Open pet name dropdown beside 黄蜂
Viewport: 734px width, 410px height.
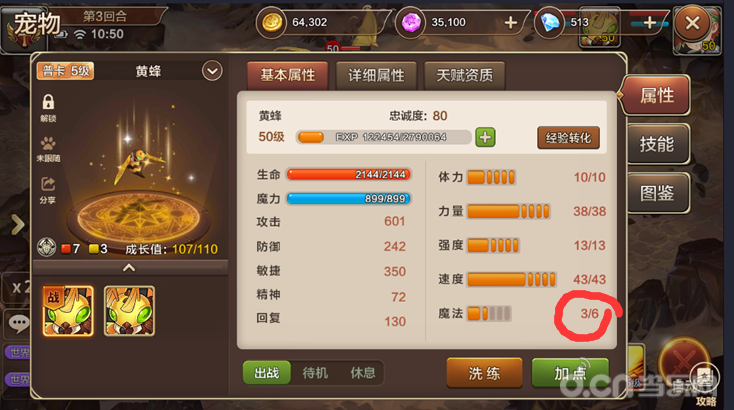pyautogui.click(x=212, y=71)
